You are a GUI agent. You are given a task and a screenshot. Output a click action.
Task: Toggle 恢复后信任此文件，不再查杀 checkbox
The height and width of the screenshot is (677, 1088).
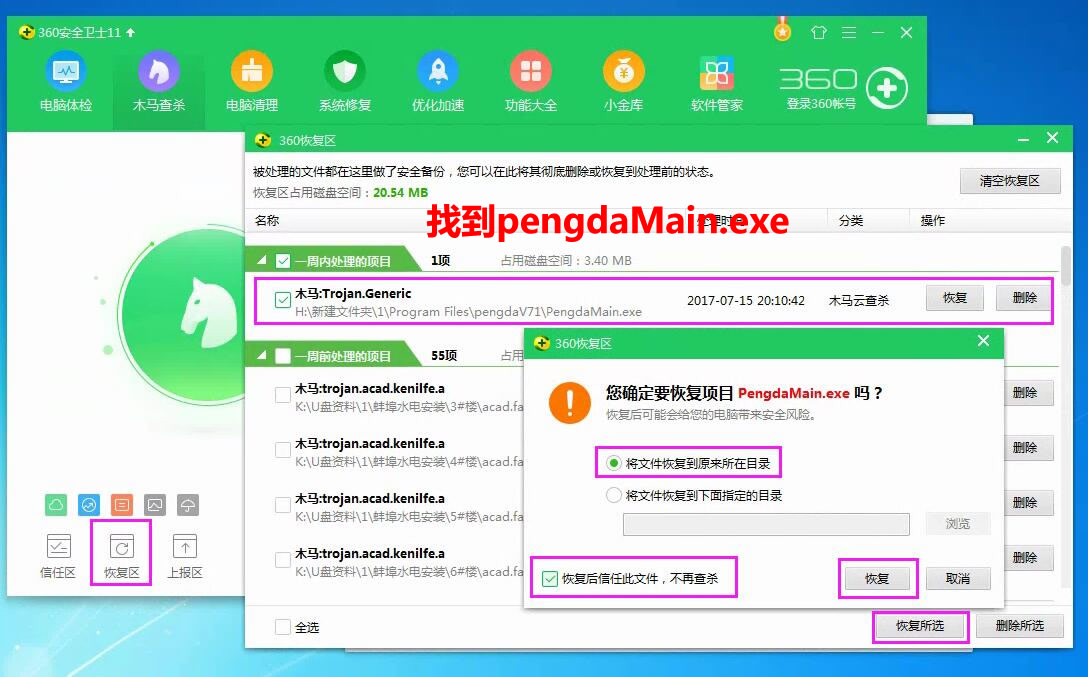(550, 579)
